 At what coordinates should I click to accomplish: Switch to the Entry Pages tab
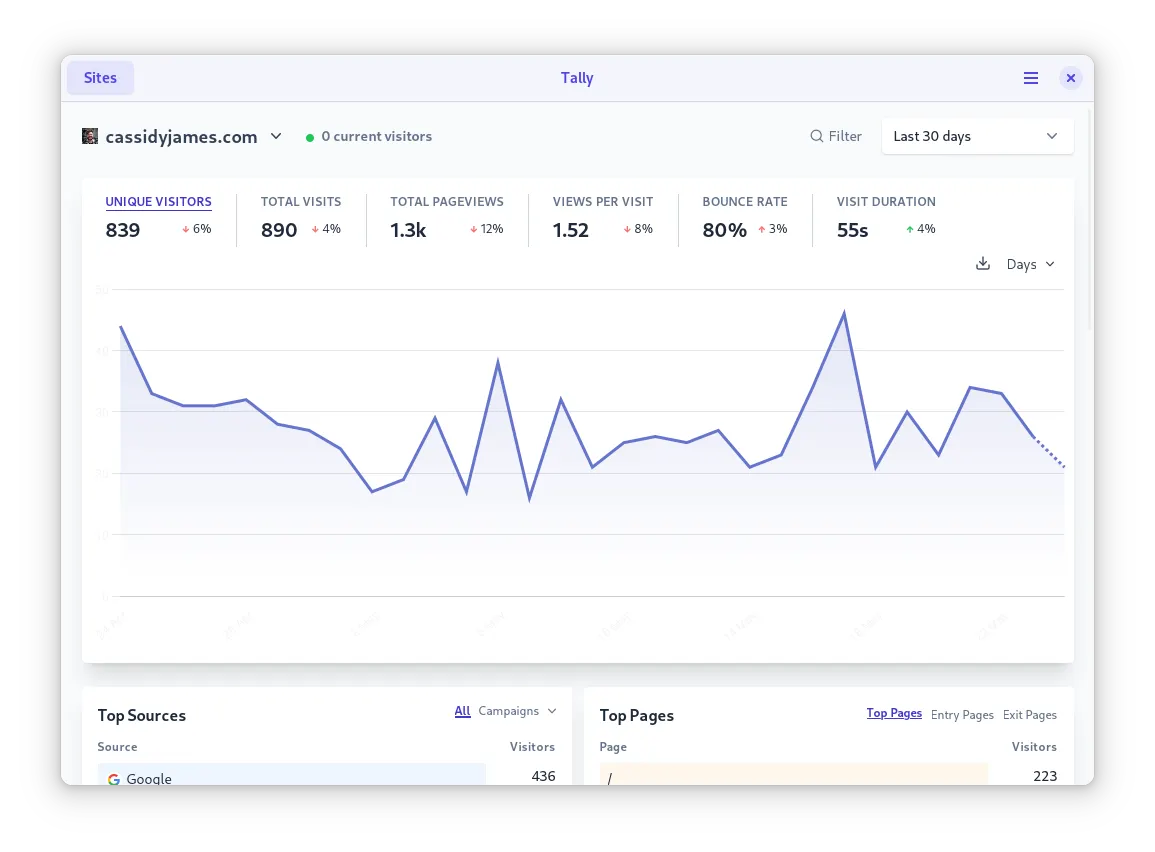click(x=962, y=715)
